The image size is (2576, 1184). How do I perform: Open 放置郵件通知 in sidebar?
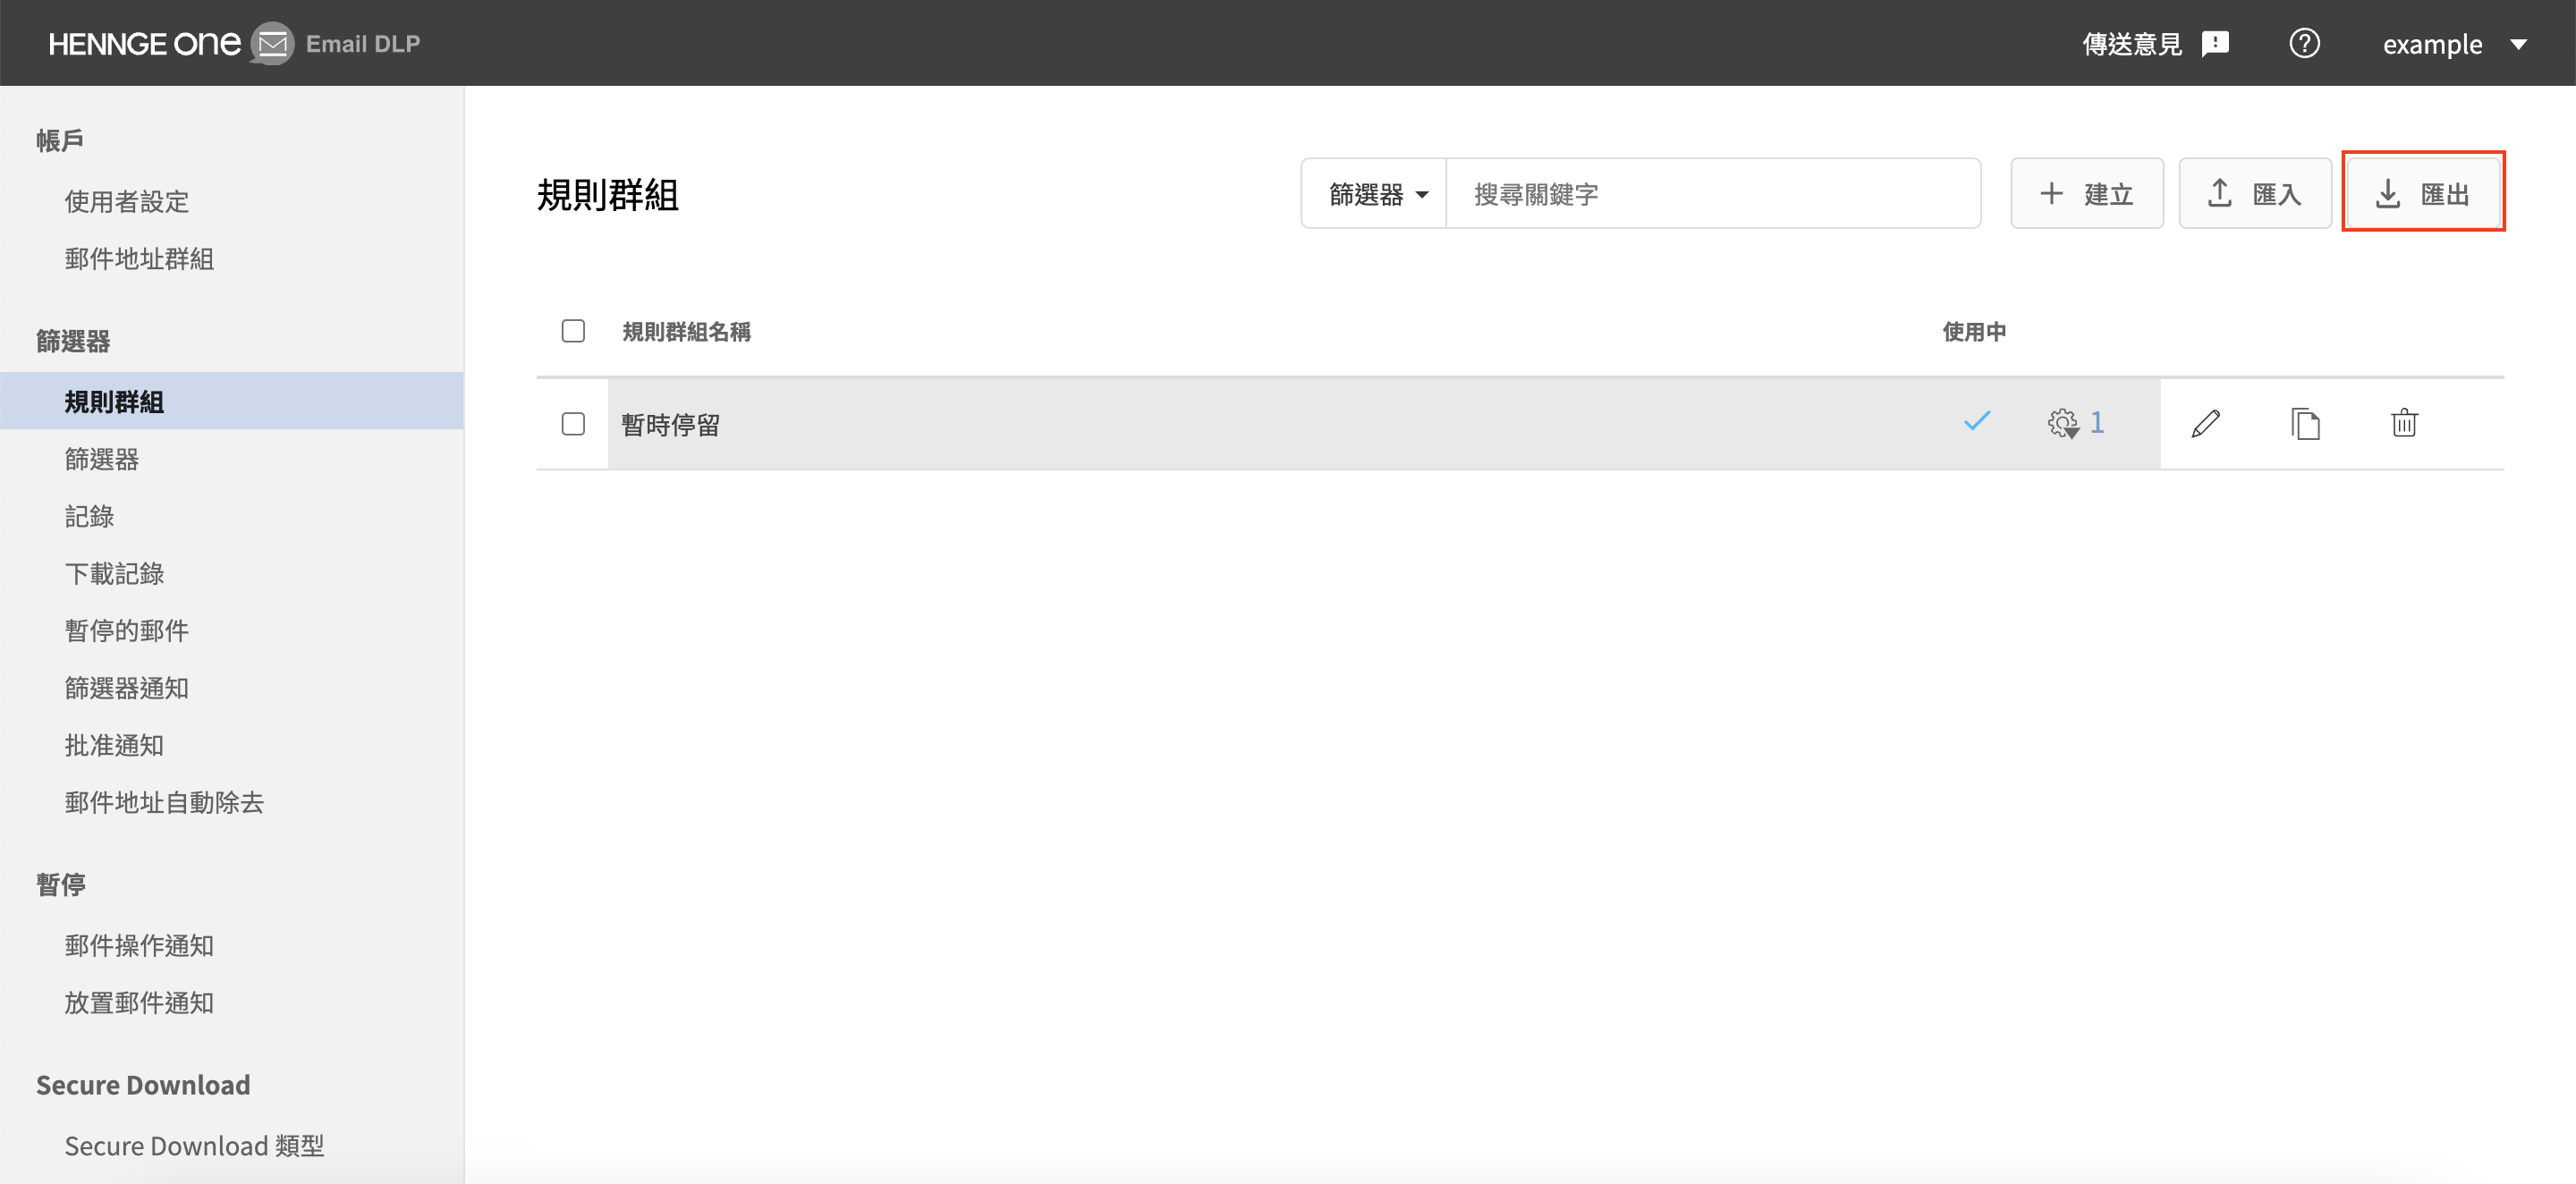(139, 1002)
